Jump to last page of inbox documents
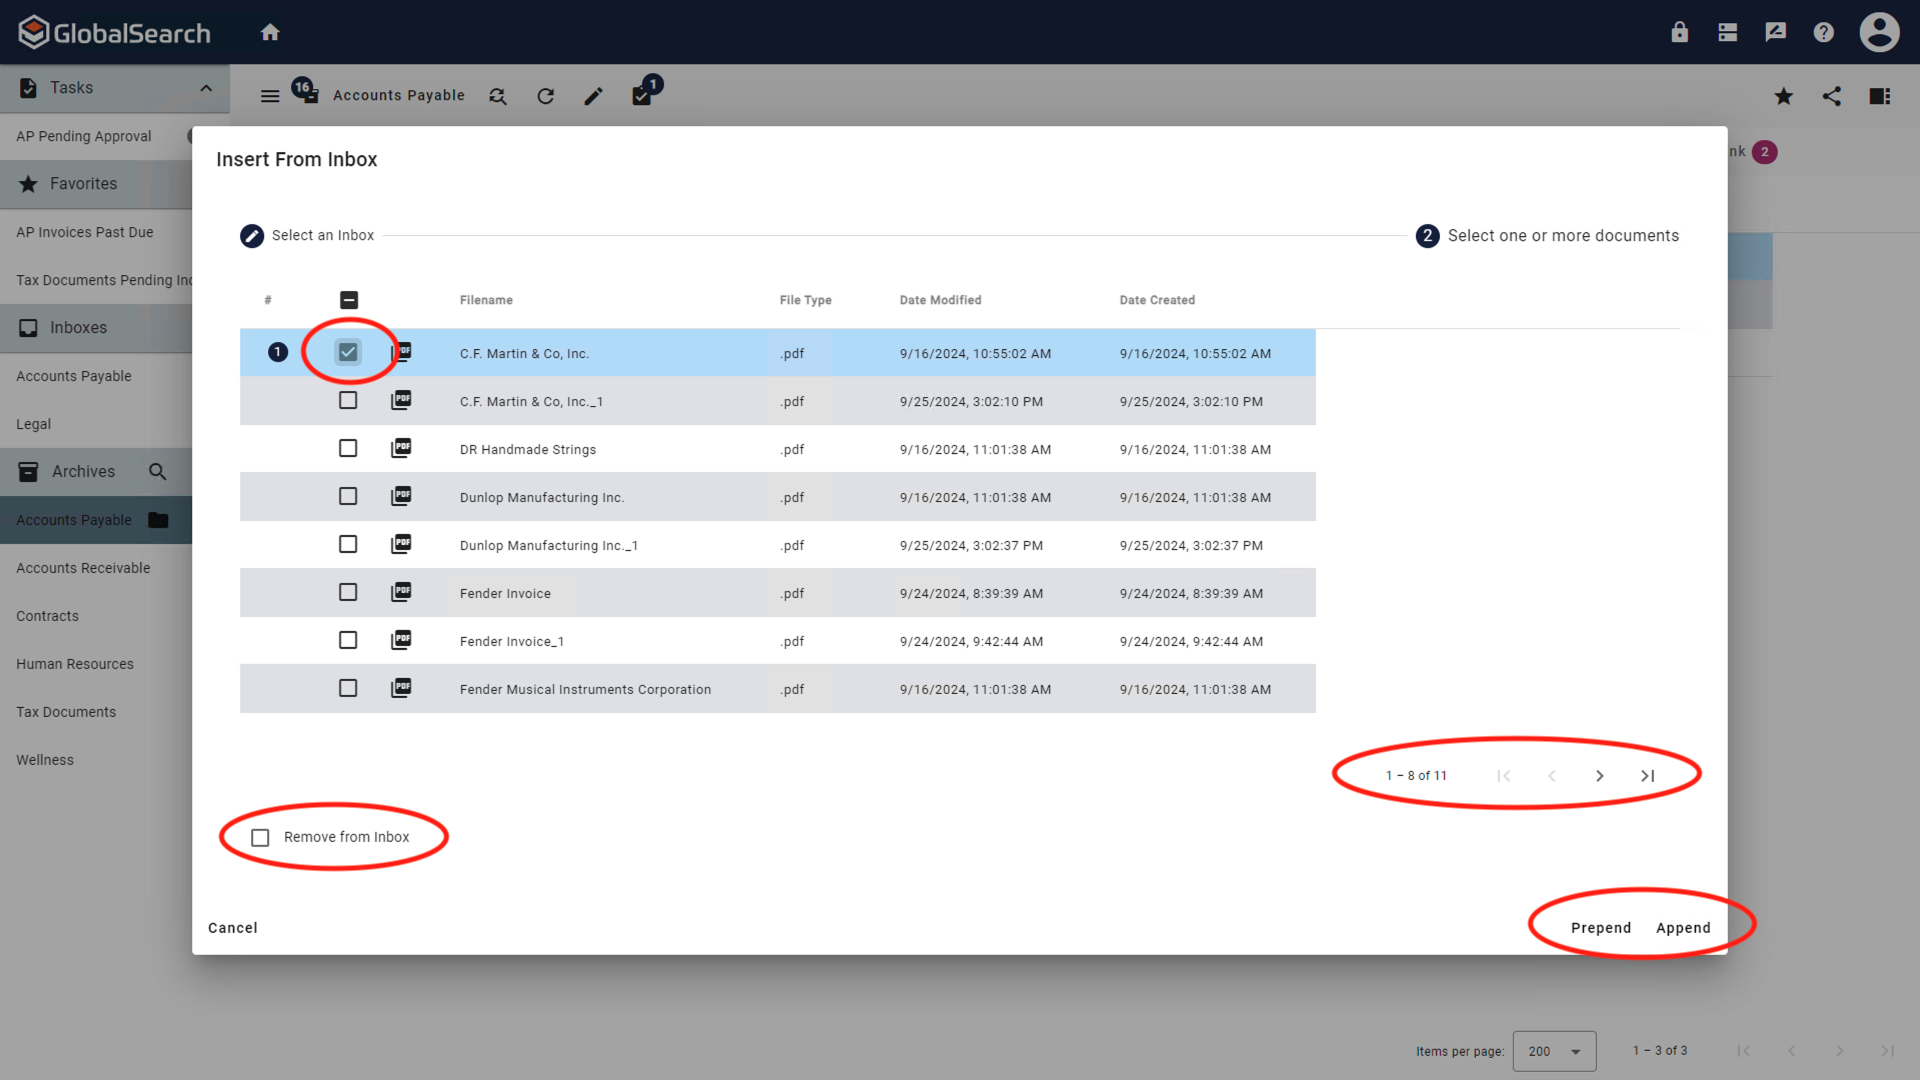 [x=1647, y=776]
